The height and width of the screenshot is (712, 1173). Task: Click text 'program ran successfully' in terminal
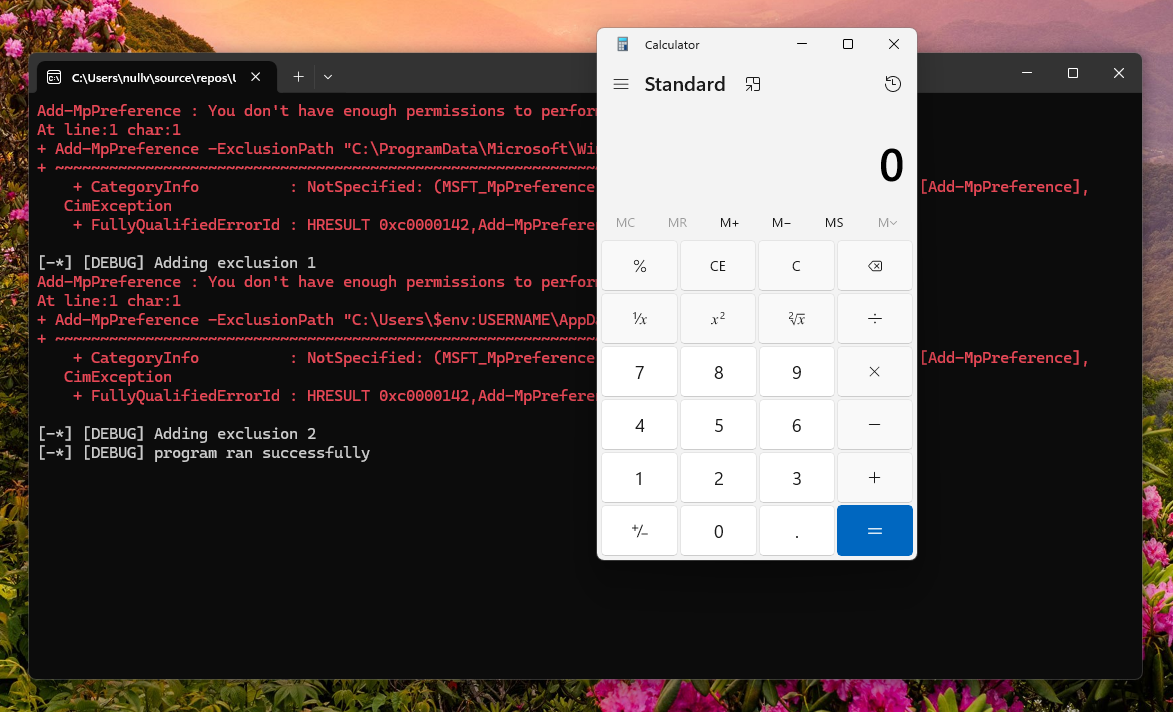coord(262,452)
